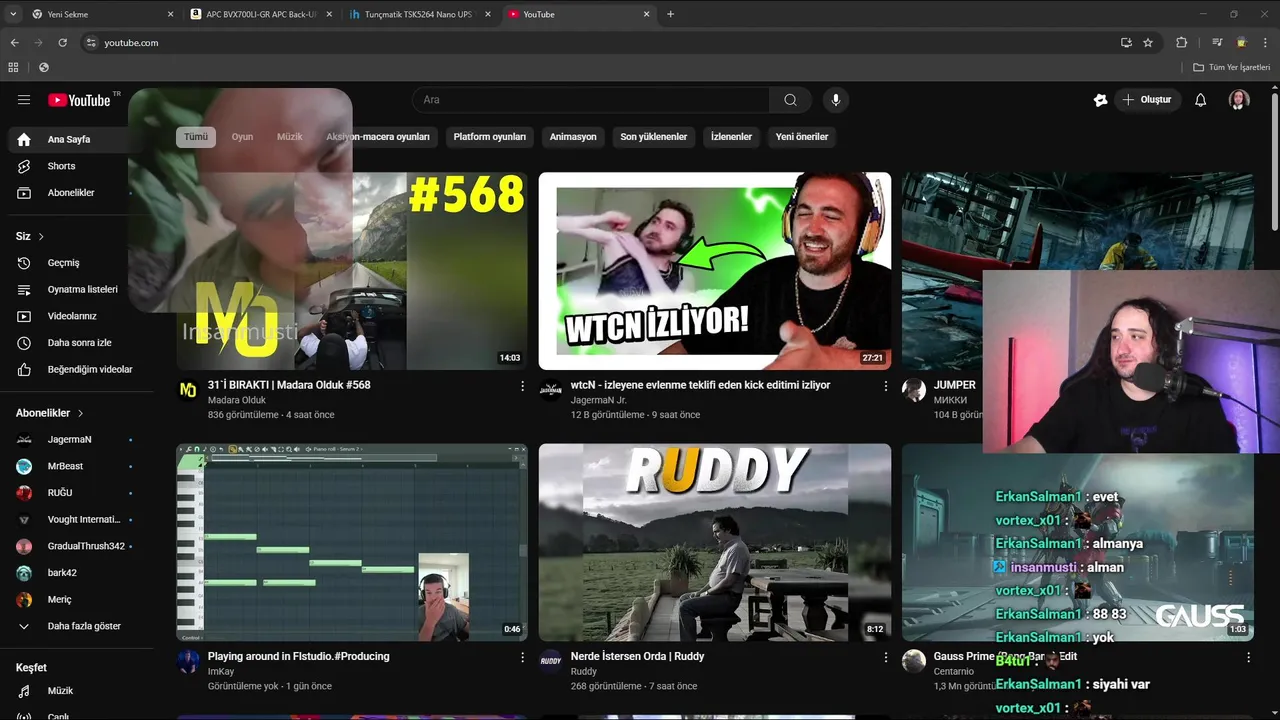The width and height of the screenshot is (1280, 720).
Task: Open the account avatar menu
Action: coord(1239,100)
